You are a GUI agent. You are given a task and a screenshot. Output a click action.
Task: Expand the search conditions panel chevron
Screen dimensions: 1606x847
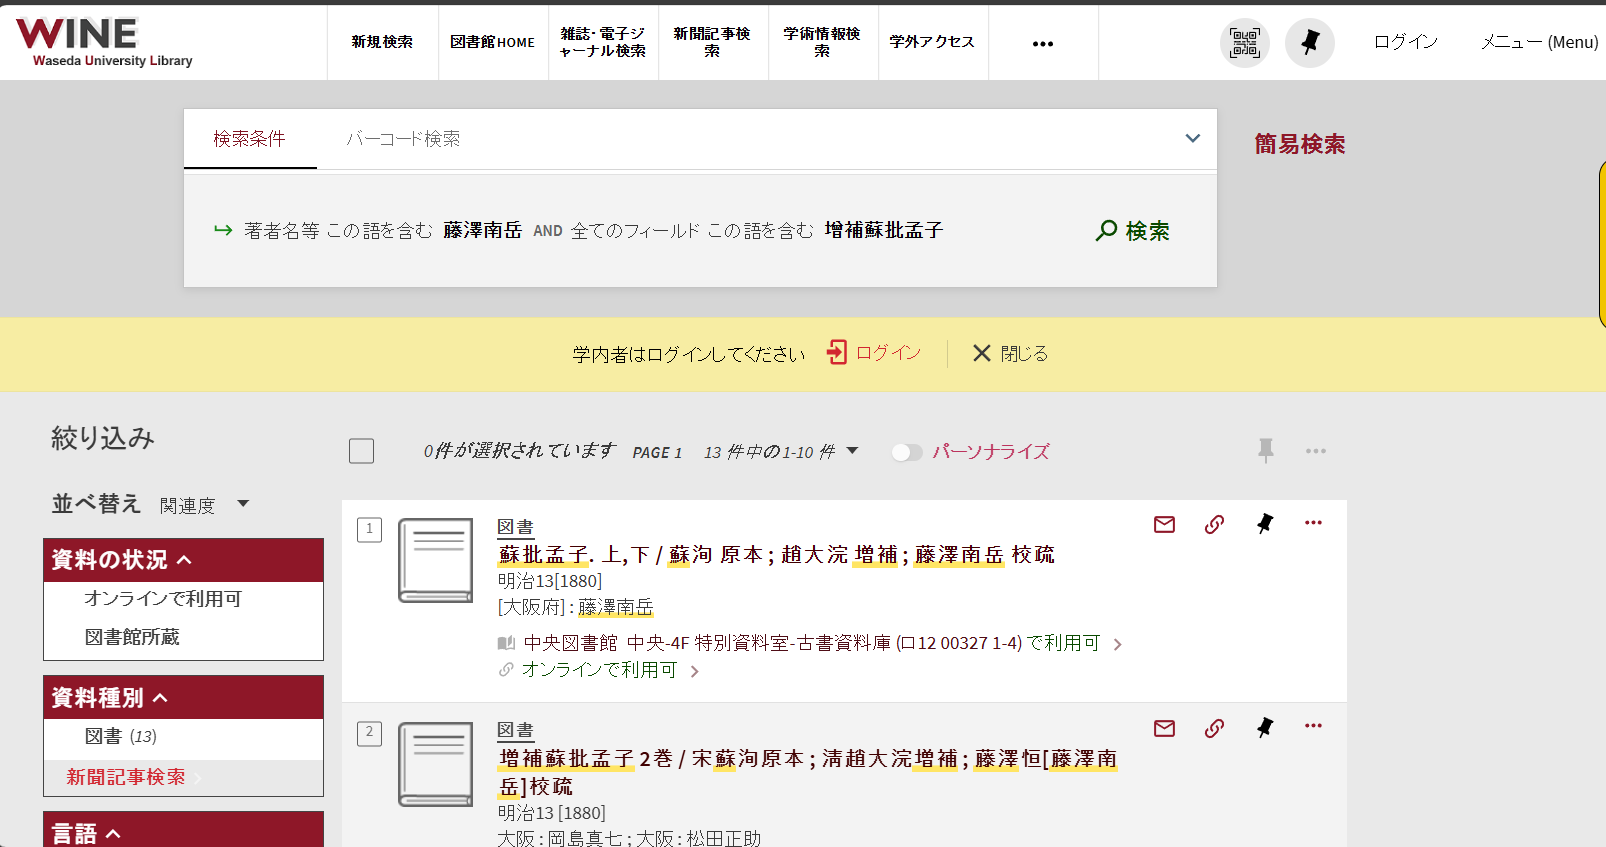[x=1192, y=138]
